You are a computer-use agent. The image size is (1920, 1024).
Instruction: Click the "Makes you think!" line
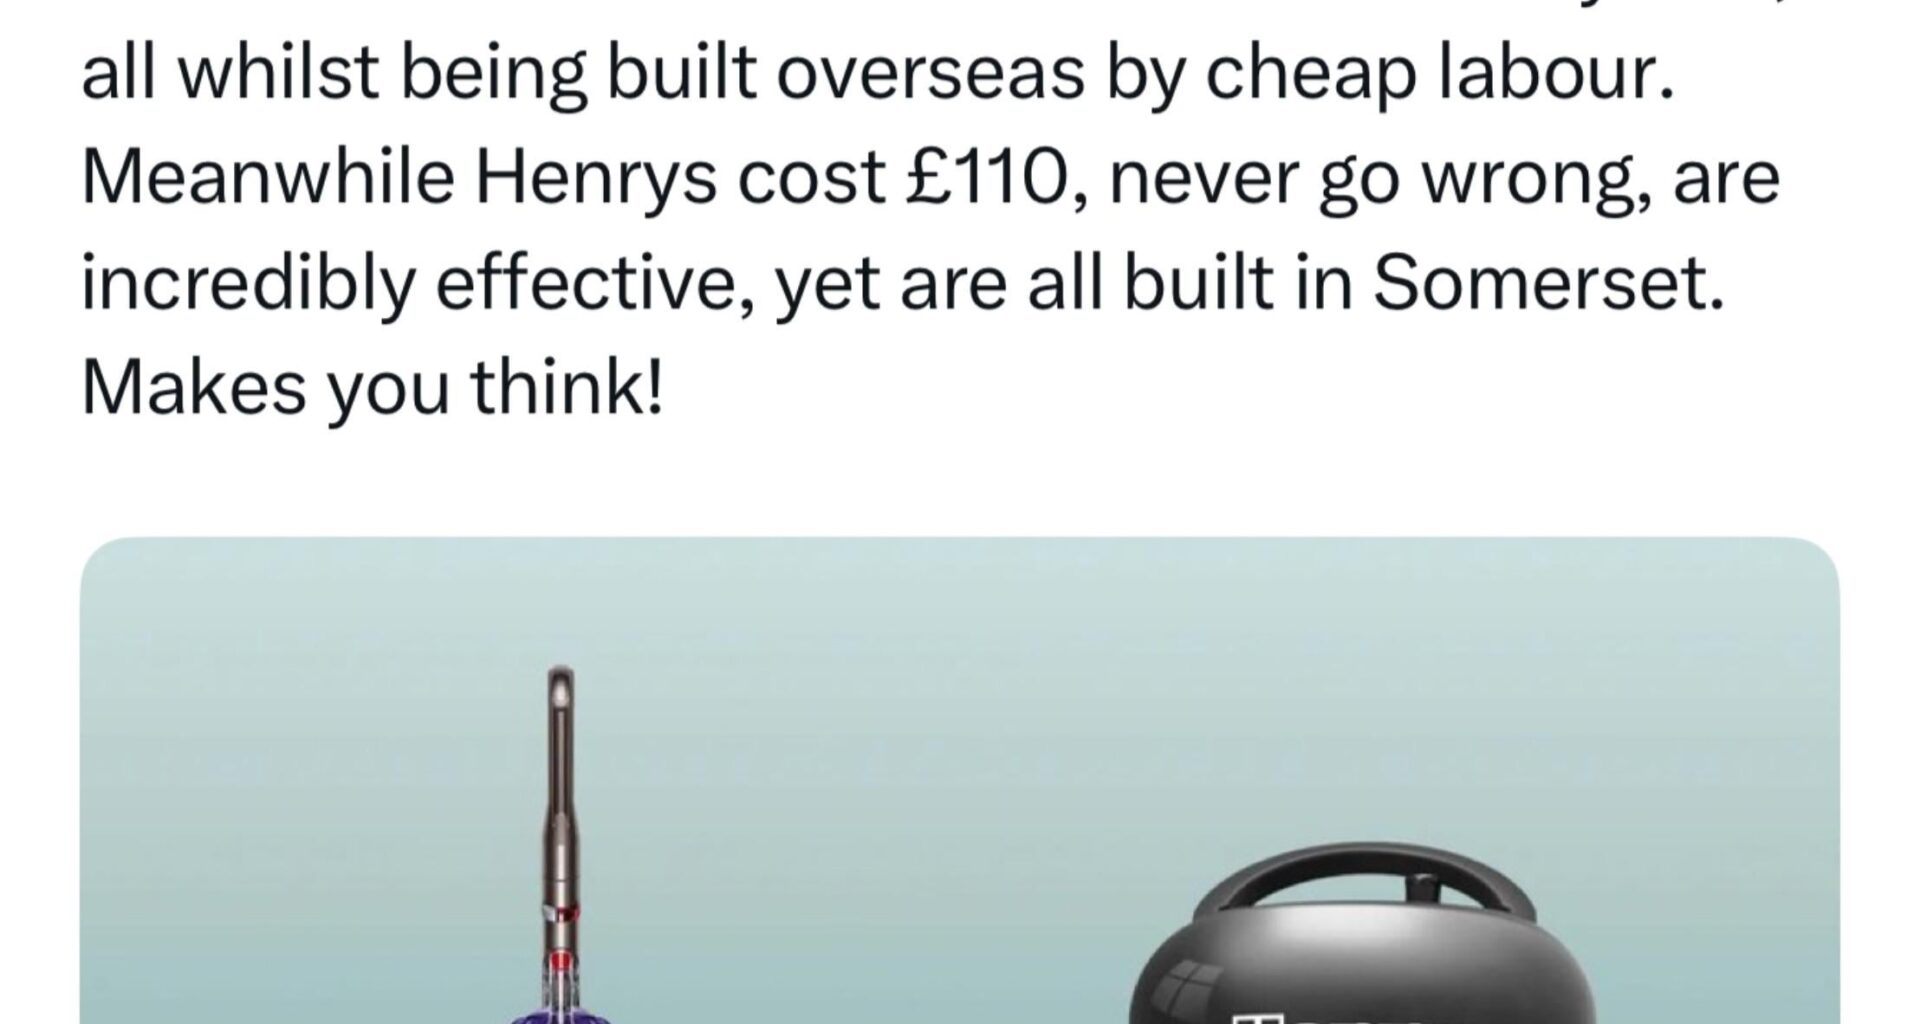(x=372, y=390)
